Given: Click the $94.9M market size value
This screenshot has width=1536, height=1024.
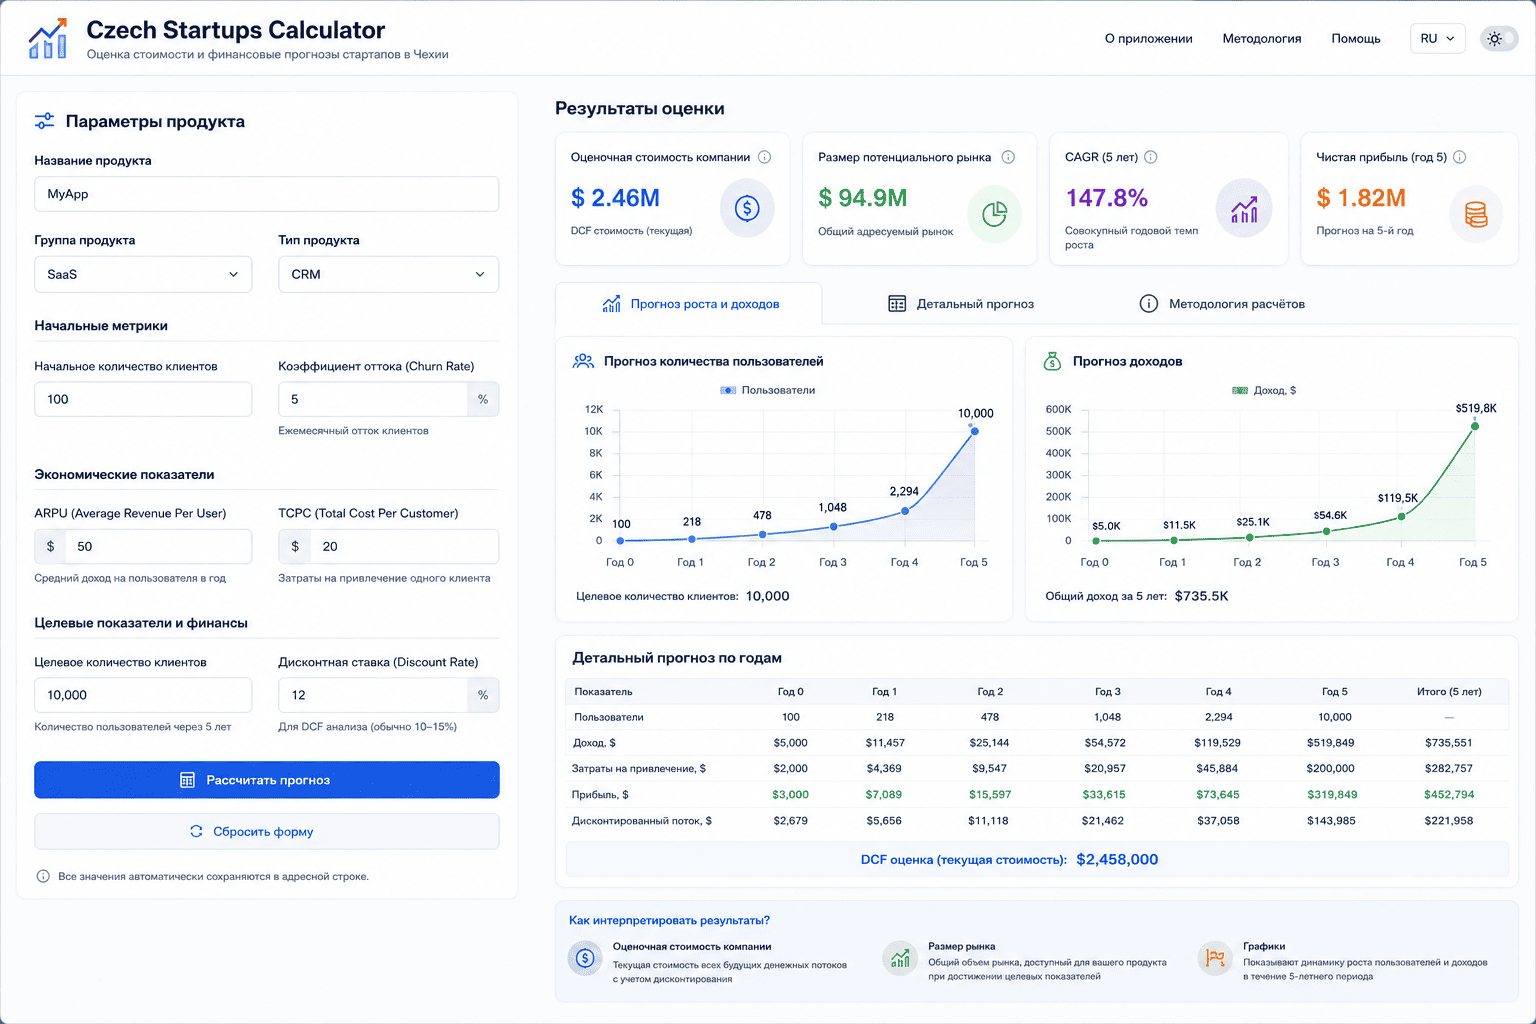Looking at the screenshot, I should (x=862, y=198).
